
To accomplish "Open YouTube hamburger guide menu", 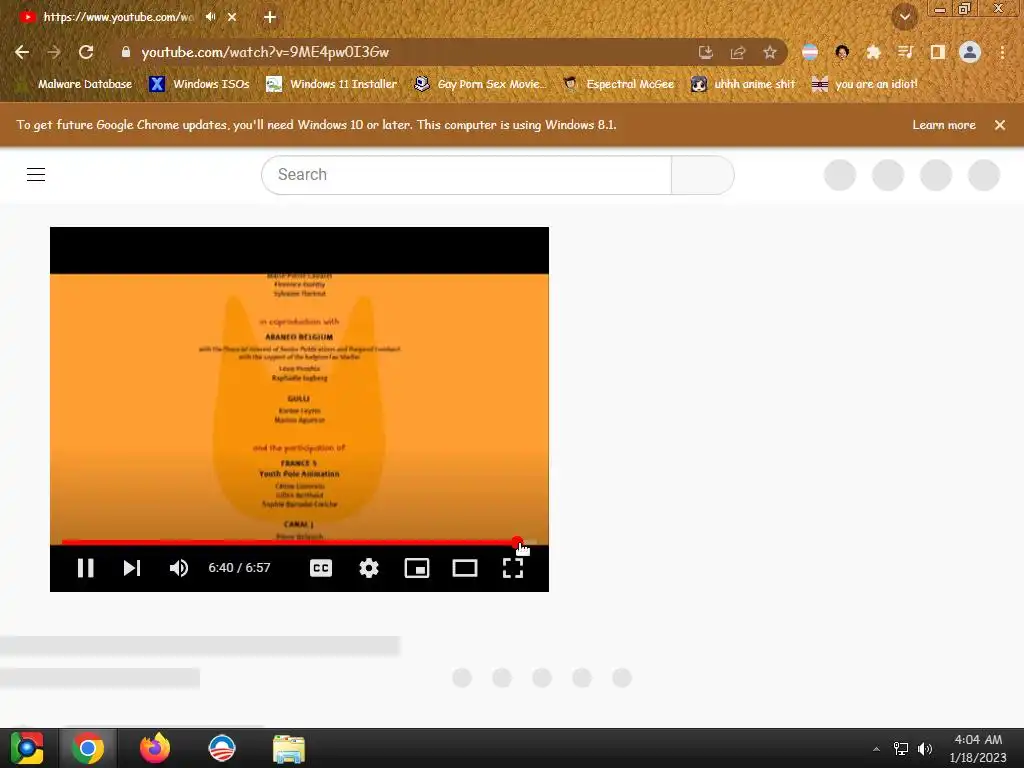I will [x=36, y=174].
